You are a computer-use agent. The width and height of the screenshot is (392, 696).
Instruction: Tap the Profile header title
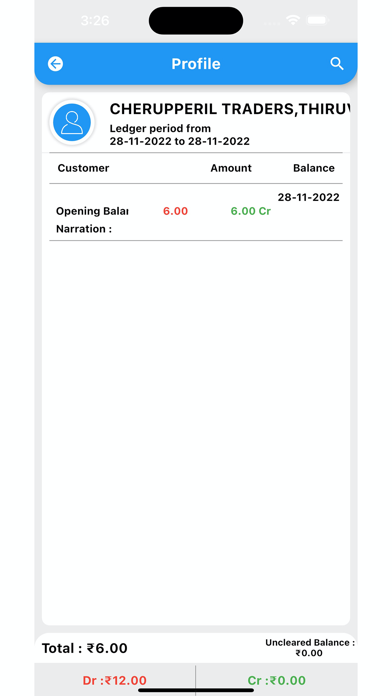coord(196,64)
